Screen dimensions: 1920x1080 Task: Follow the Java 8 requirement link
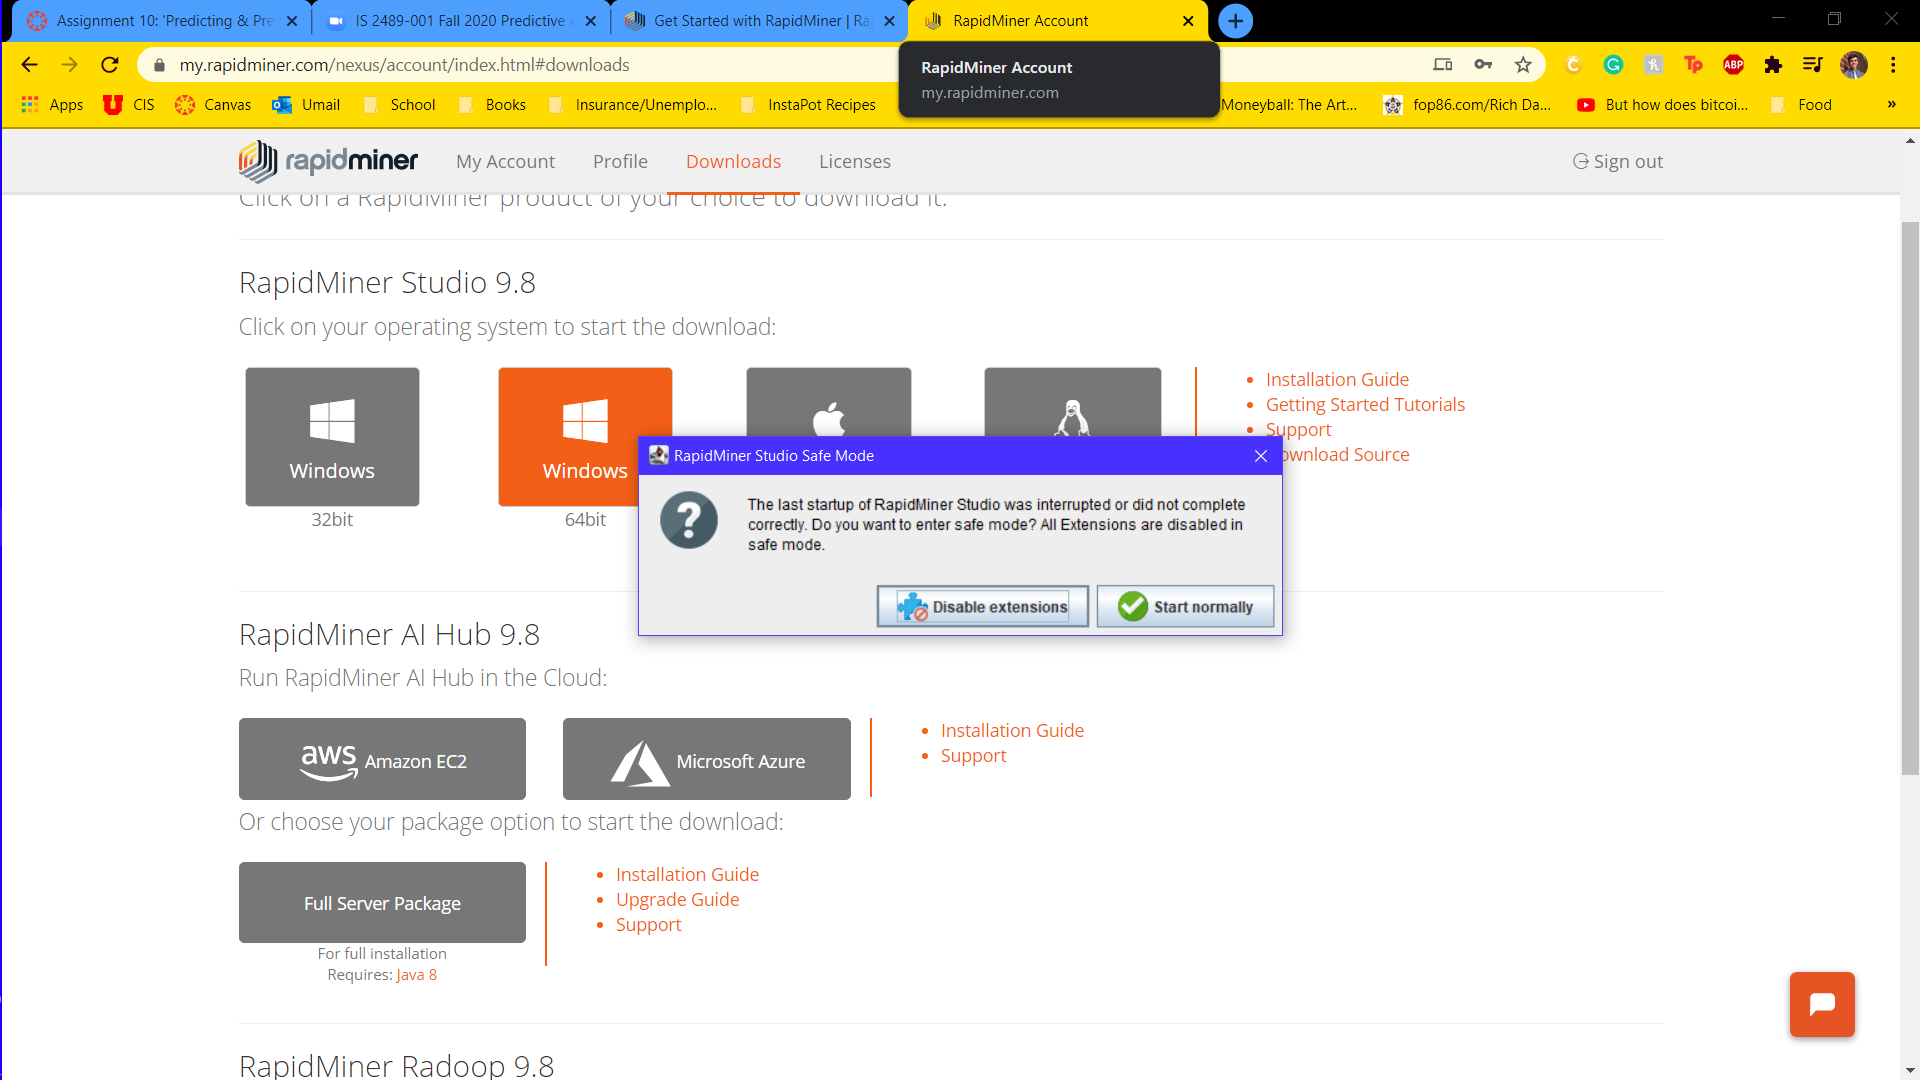416,975
